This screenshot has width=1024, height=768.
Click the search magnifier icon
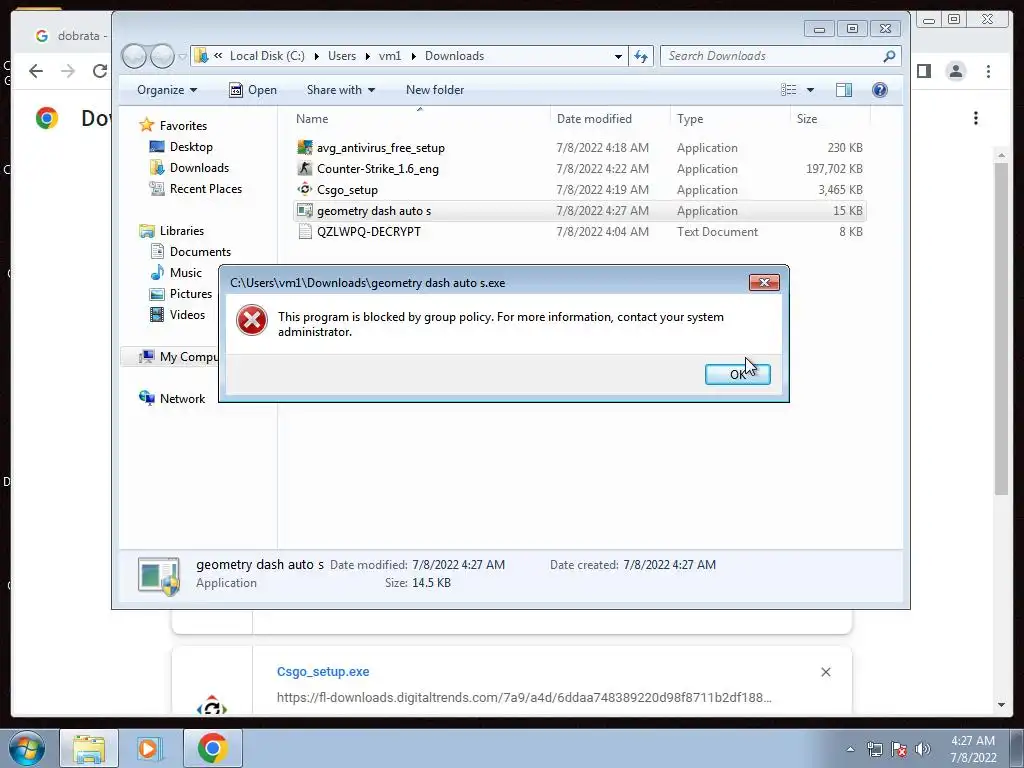click(x=889, y=56)
